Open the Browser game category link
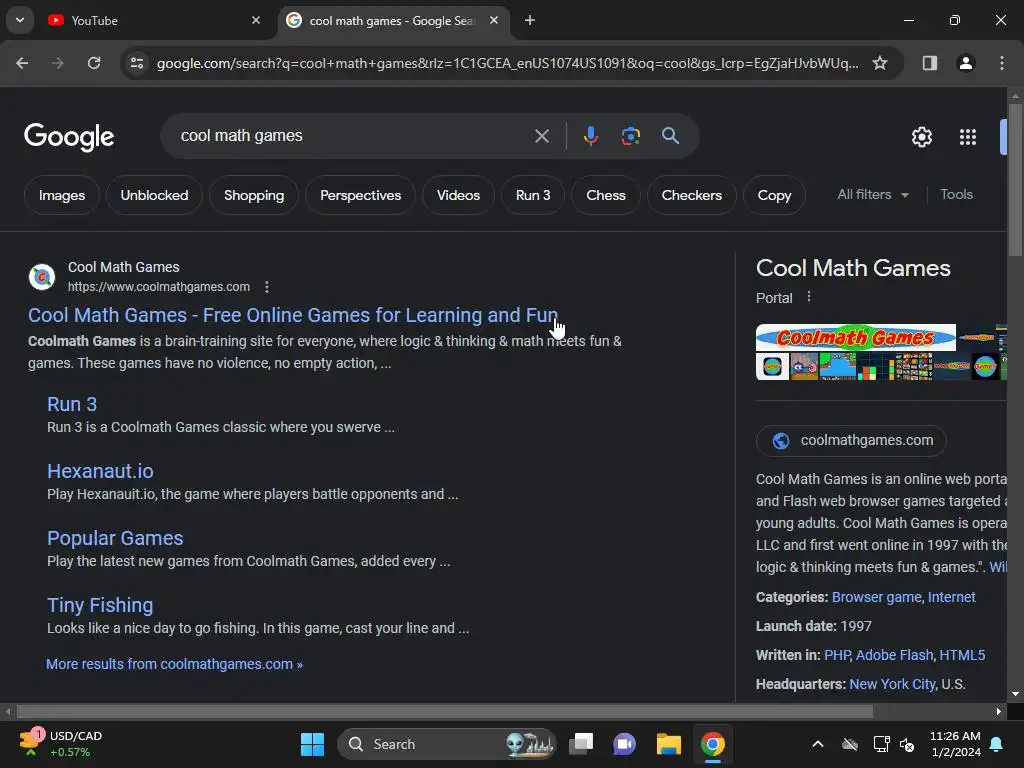1024x768 pixels. pyautogui.click(x=876, y=598)
